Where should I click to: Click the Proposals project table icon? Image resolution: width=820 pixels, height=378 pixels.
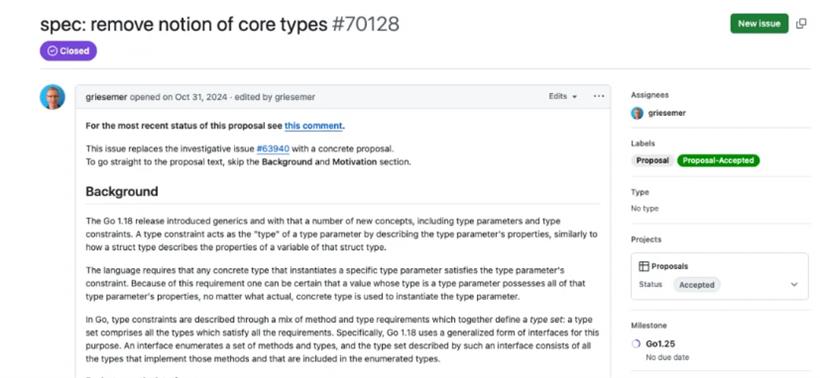(x=644, y=266)
